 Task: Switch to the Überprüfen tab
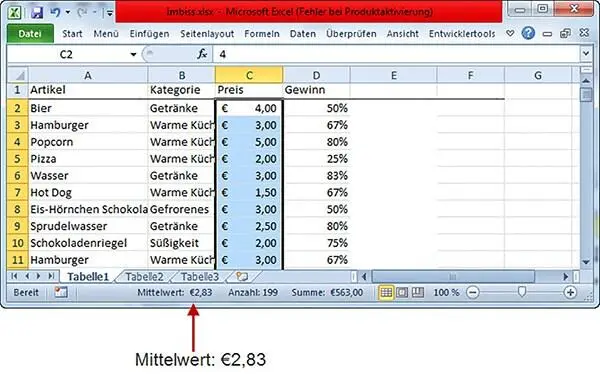pyautogui.click(x=351, y=34)
